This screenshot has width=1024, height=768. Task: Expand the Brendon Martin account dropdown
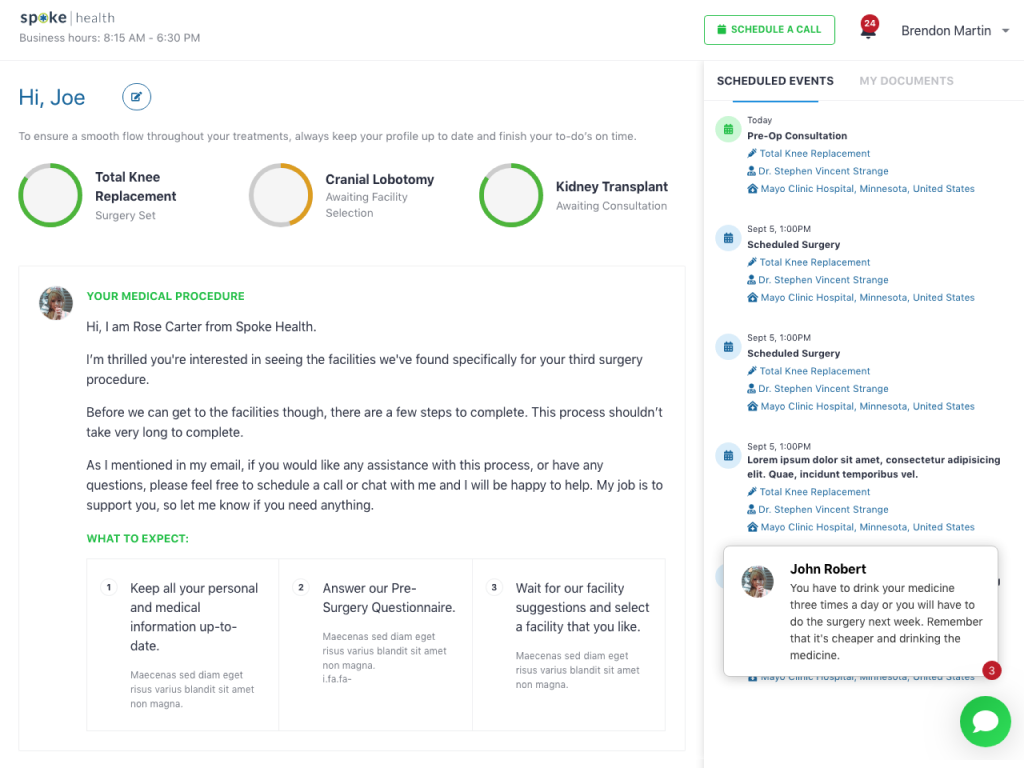point(953,30)
